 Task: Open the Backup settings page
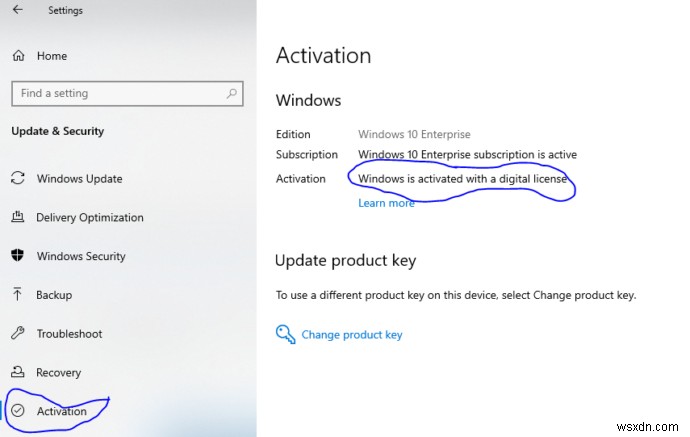[x=54, y=295]
